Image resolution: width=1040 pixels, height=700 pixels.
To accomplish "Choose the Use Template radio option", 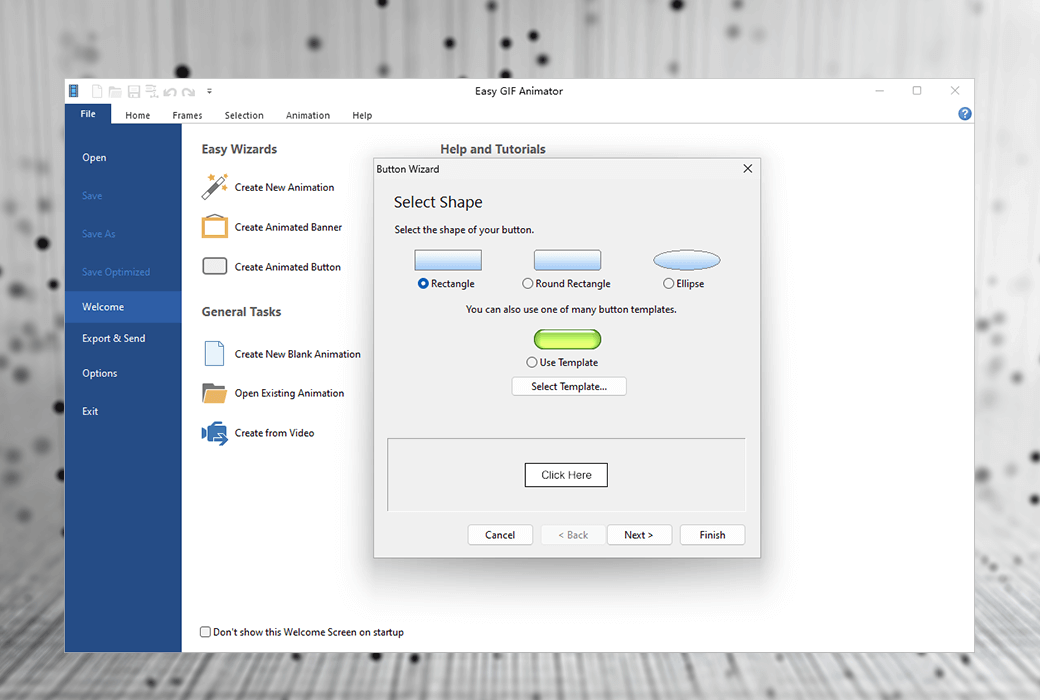I will [x=531, y=362].
